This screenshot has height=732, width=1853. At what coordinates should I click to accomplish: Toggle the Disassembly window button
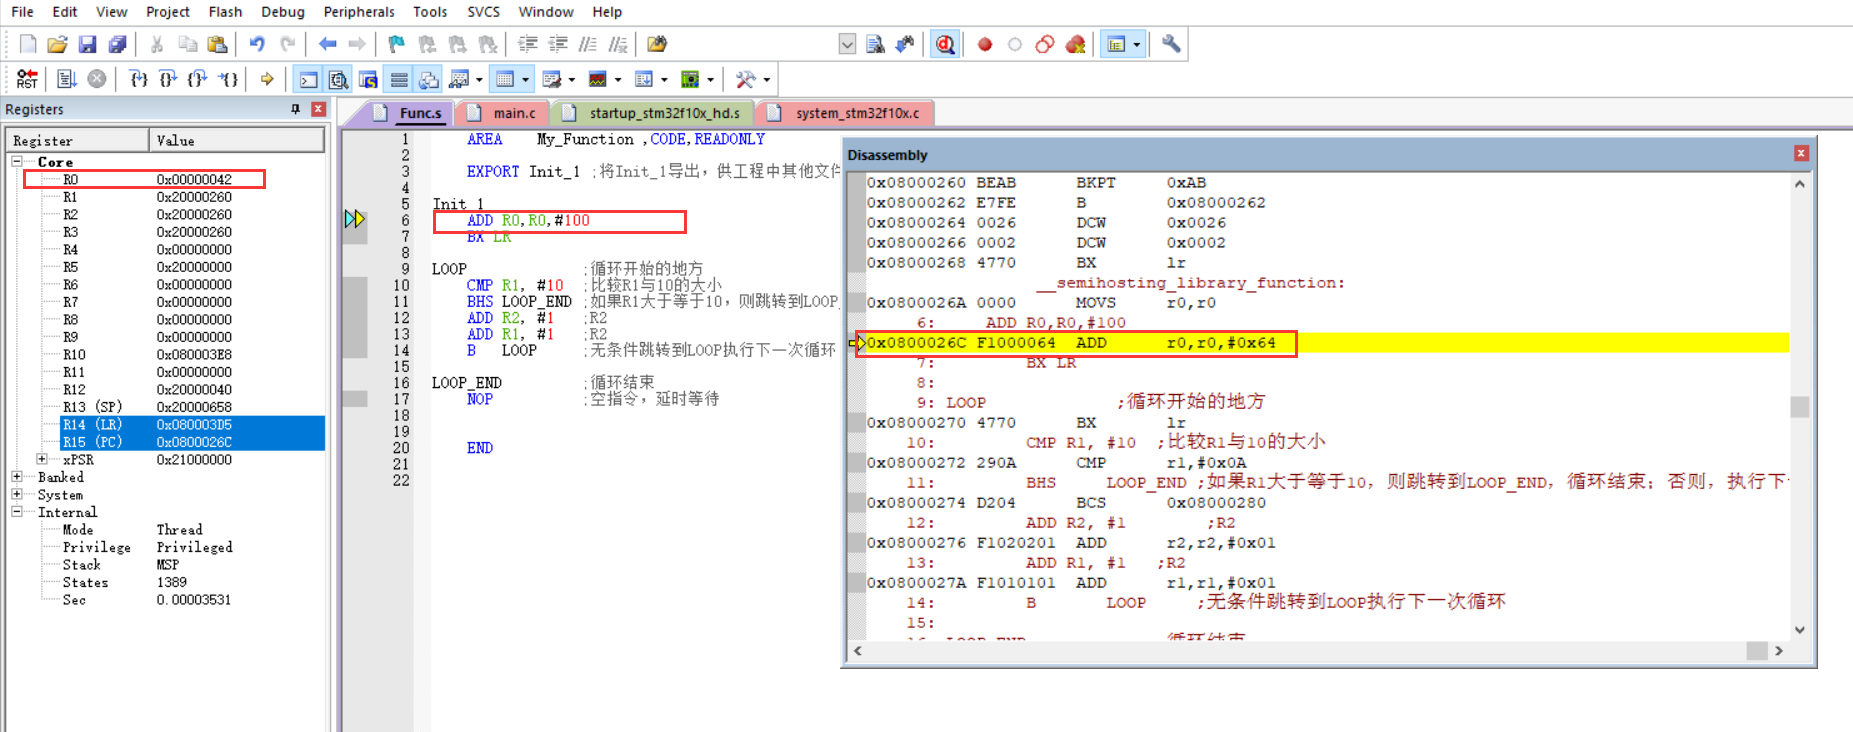click(x=339, y=79)
